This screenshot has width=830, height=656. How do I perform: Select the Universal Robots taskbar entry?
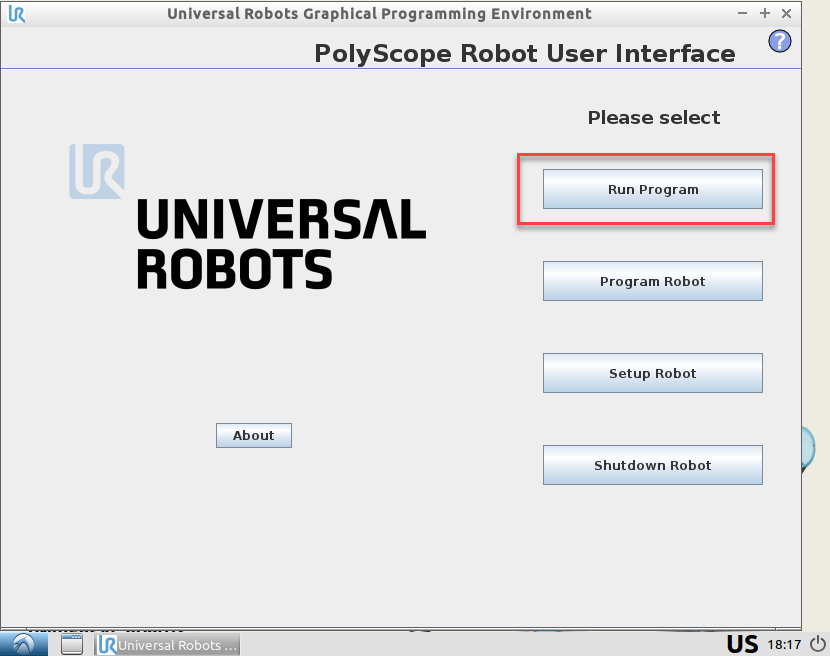click(168, 645)
